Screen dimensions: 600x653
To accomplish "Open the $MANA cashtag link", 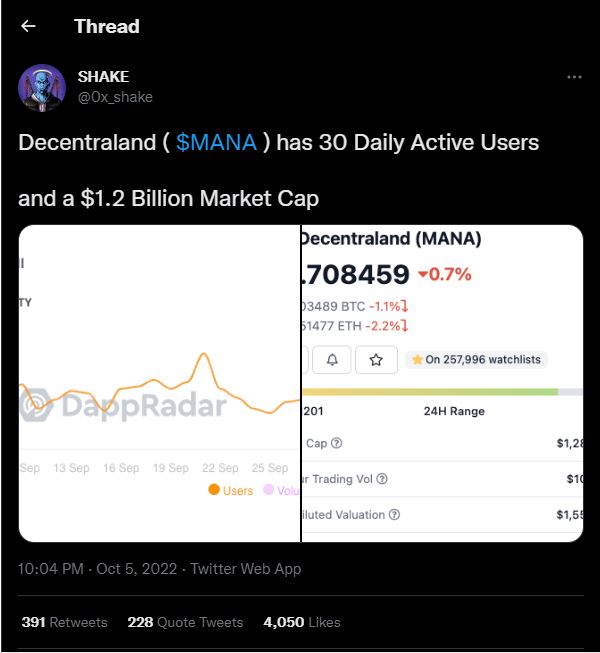I will point(216,142).
